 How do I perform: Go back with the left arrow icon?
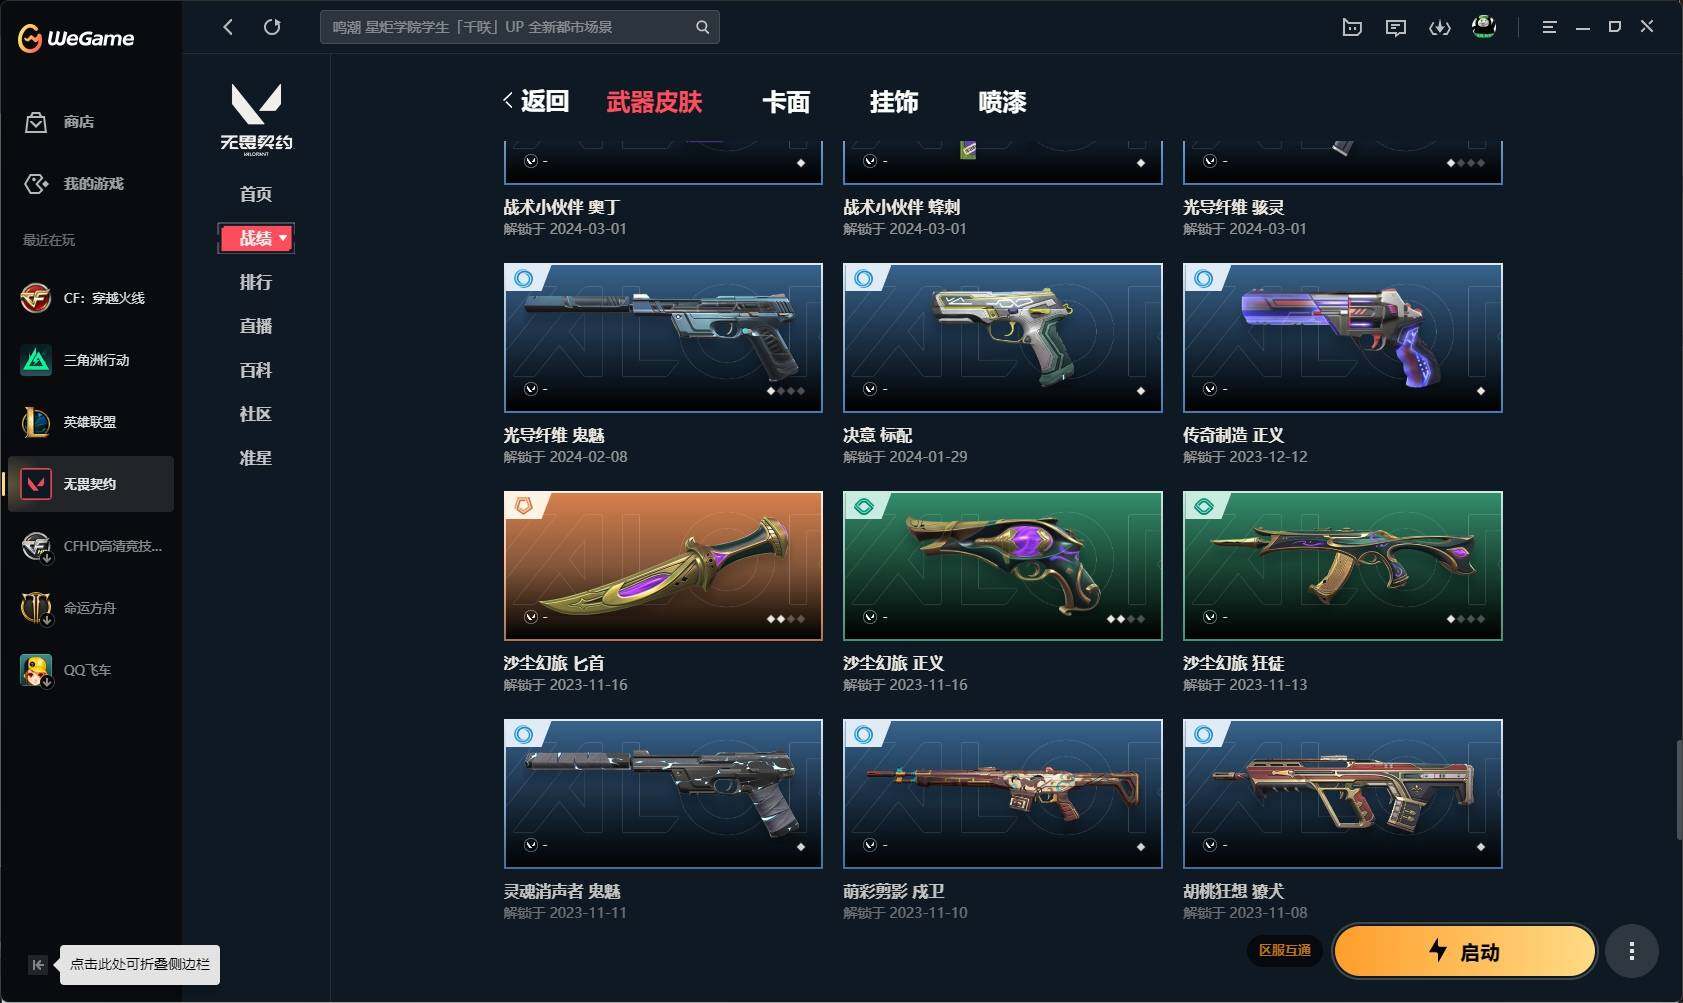pyautogui.click(x=228, y=27)
